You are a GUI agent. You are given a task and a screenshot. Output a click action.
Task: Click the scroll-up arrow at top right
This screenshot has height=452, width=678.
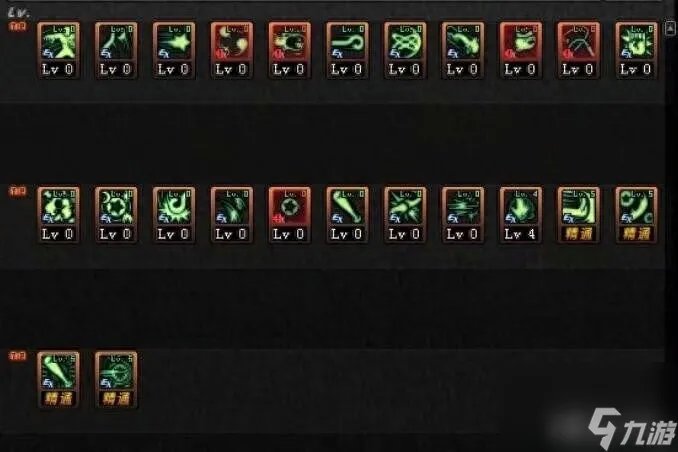pos(670,29)
